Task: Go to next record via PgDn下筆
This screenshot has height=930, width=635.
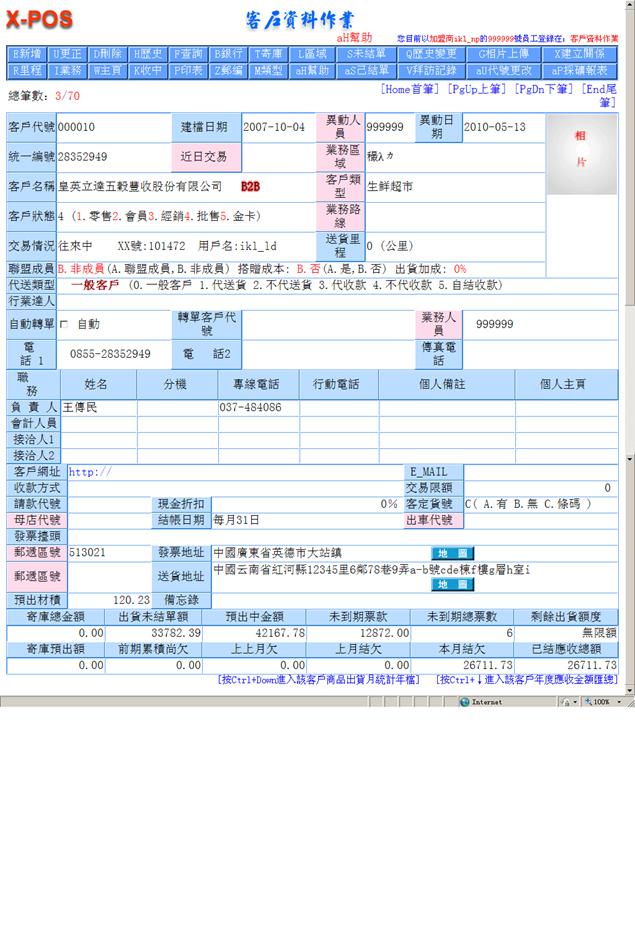Action: [543, 90]
